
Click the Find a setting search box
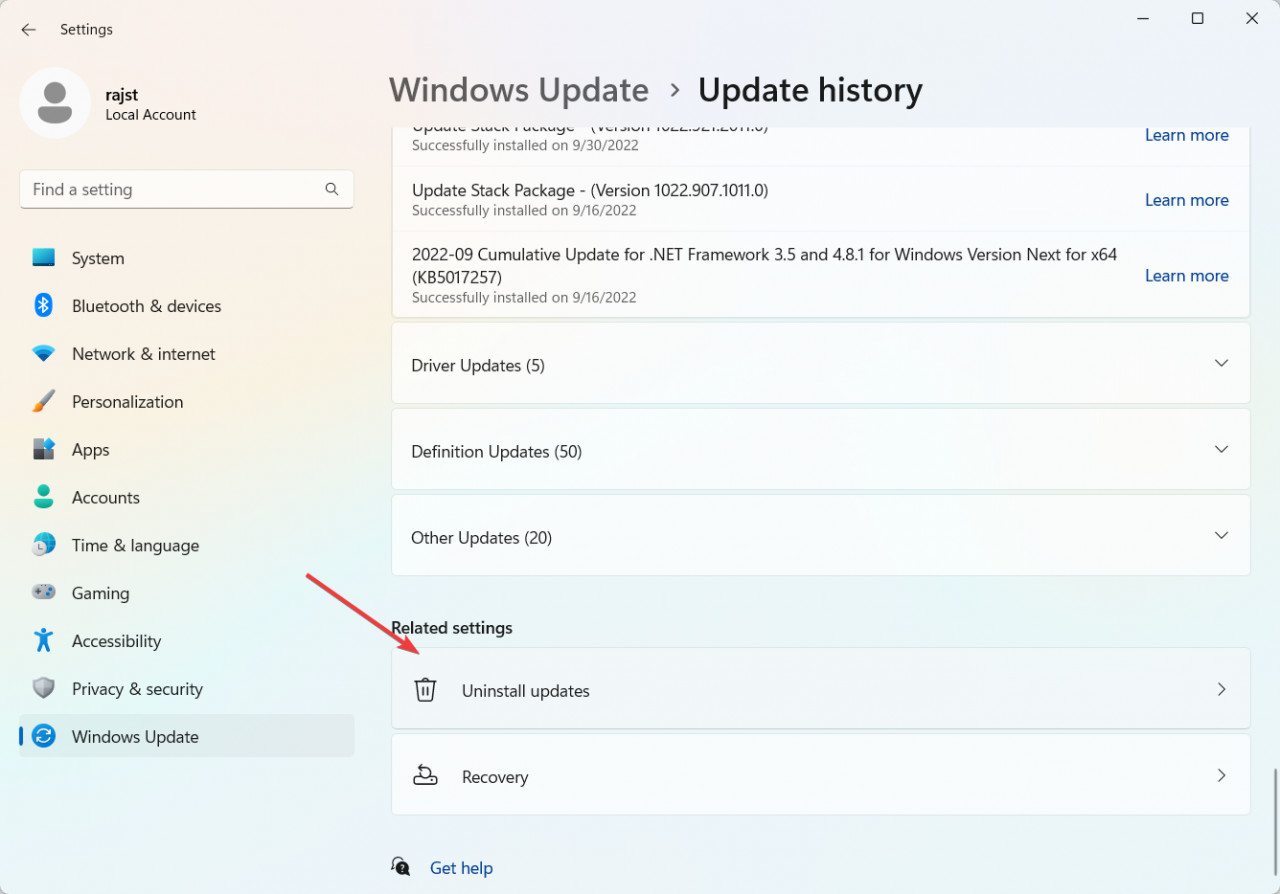[175, 189]
